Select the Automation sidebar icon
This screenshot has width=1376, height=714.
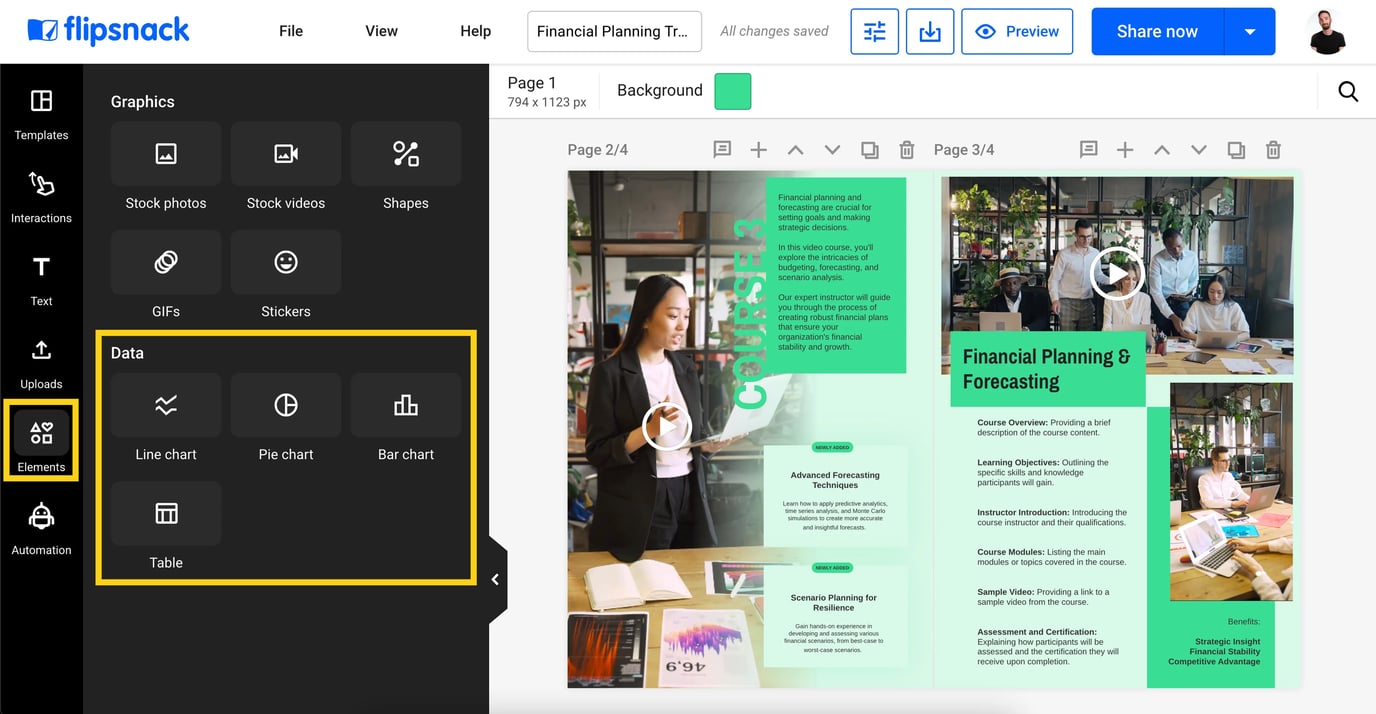(x=41, y=528)
